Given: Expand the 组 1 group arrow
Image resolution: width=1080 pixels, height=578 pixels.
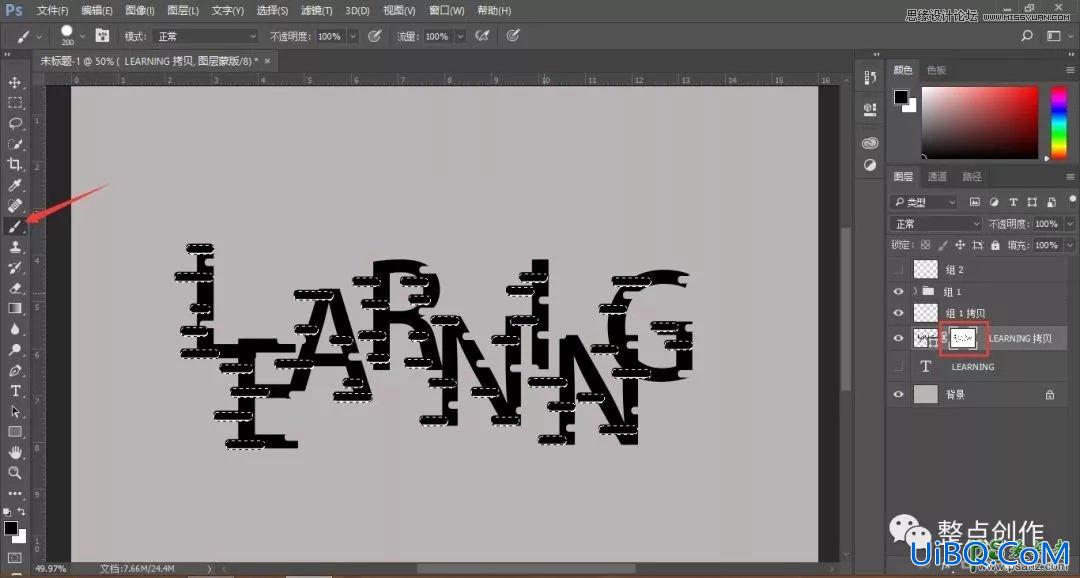Looking at the screenshot, I should pyautogui.click(x=915, y=291).
